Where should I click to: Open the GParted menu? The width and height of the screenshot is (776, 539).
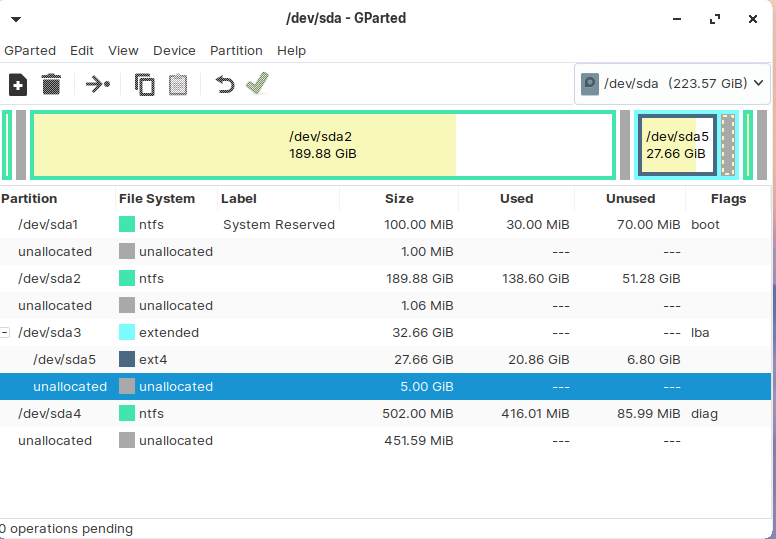(x=30, y=50)
